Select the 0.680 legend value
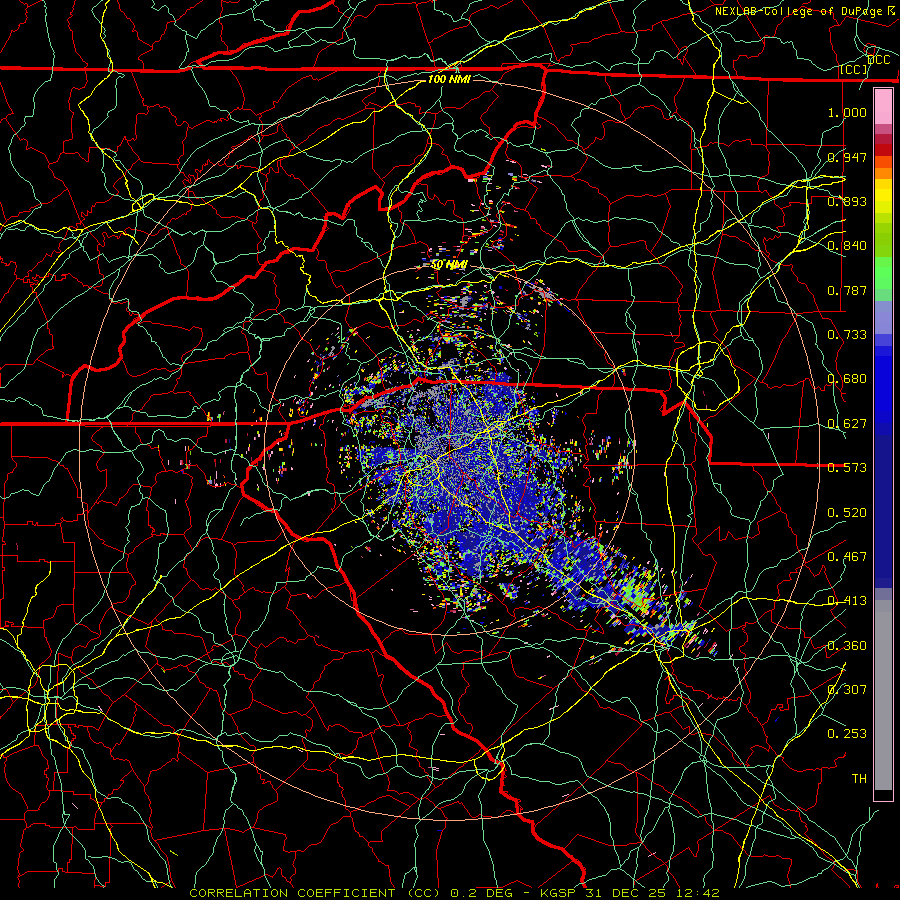The image size is (900, 900). pyautogui.click(x=847, y=379)
